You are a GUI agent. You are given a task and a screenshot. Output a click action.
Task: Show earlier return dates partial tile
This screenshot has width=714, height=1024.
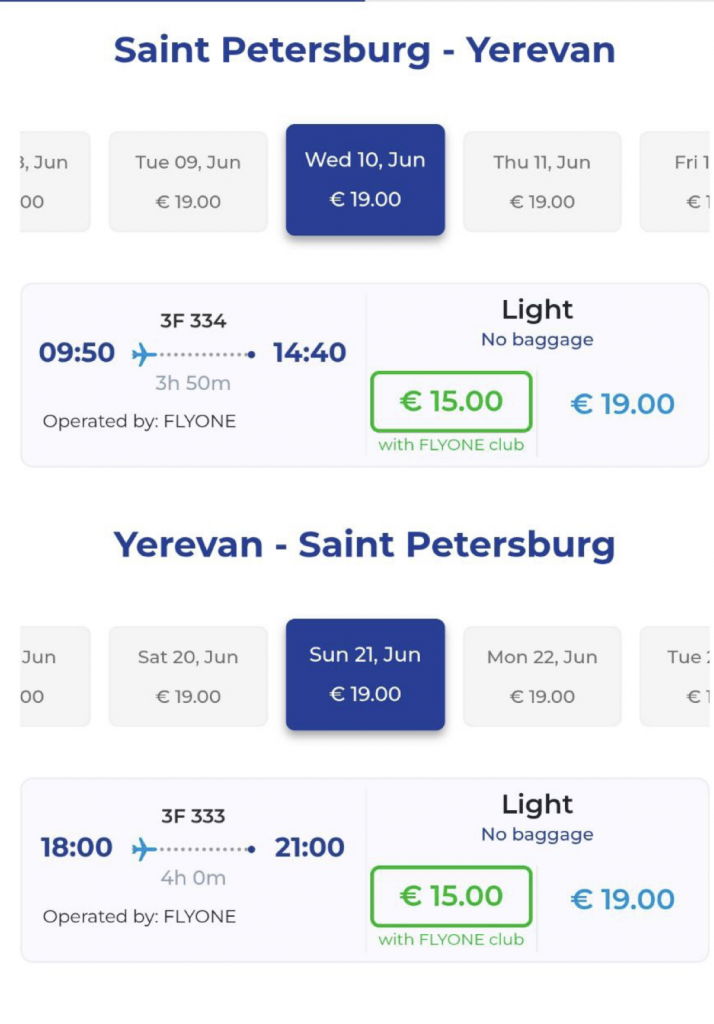tap(54, 676)
